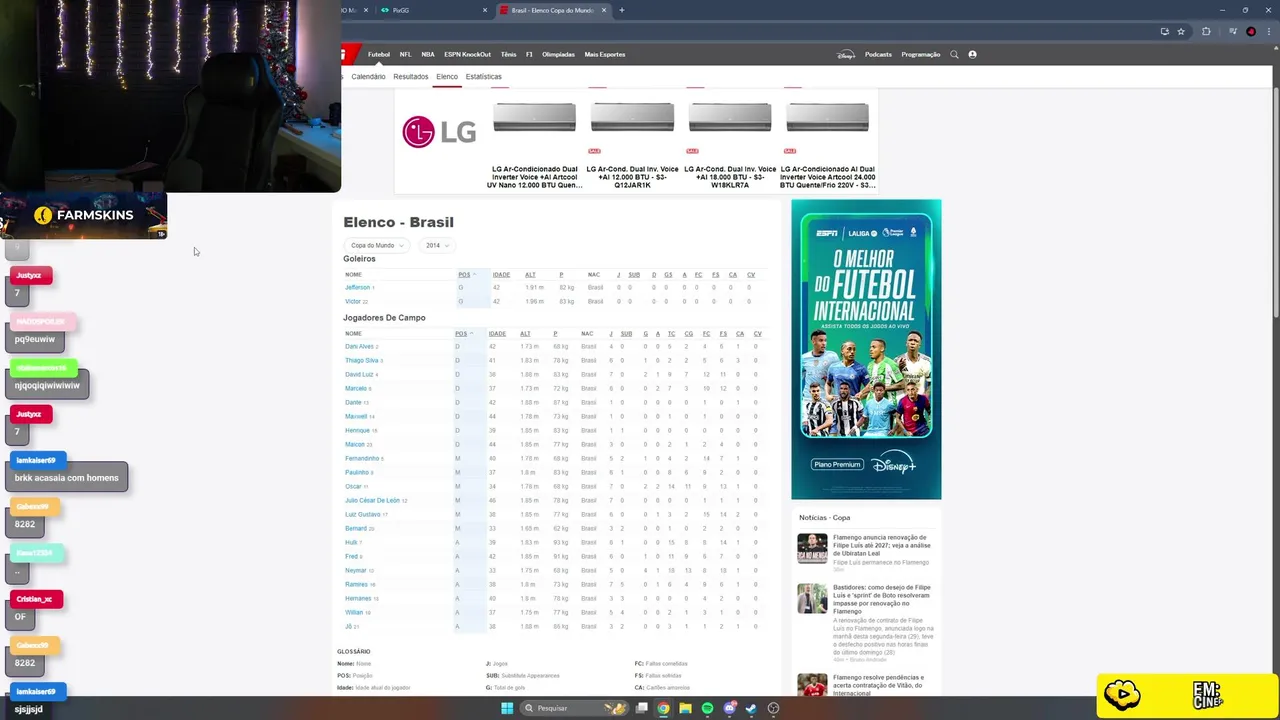Click chat message 'brkk acasala com homens'
Screen dimensions: 1280x720
point(67,478)
